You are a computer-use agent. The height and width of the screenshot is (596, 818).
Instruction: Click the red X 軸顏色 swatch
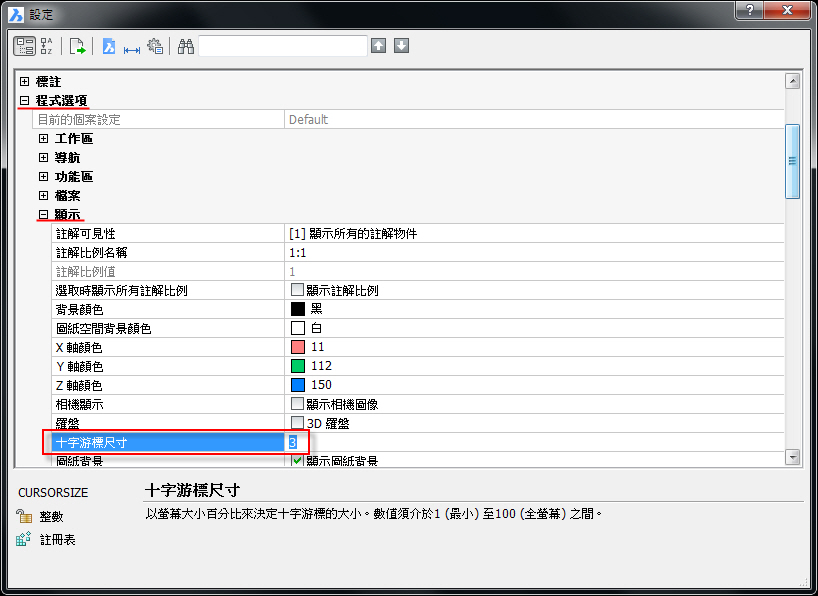pyautogui.click(x=298, y=347)
